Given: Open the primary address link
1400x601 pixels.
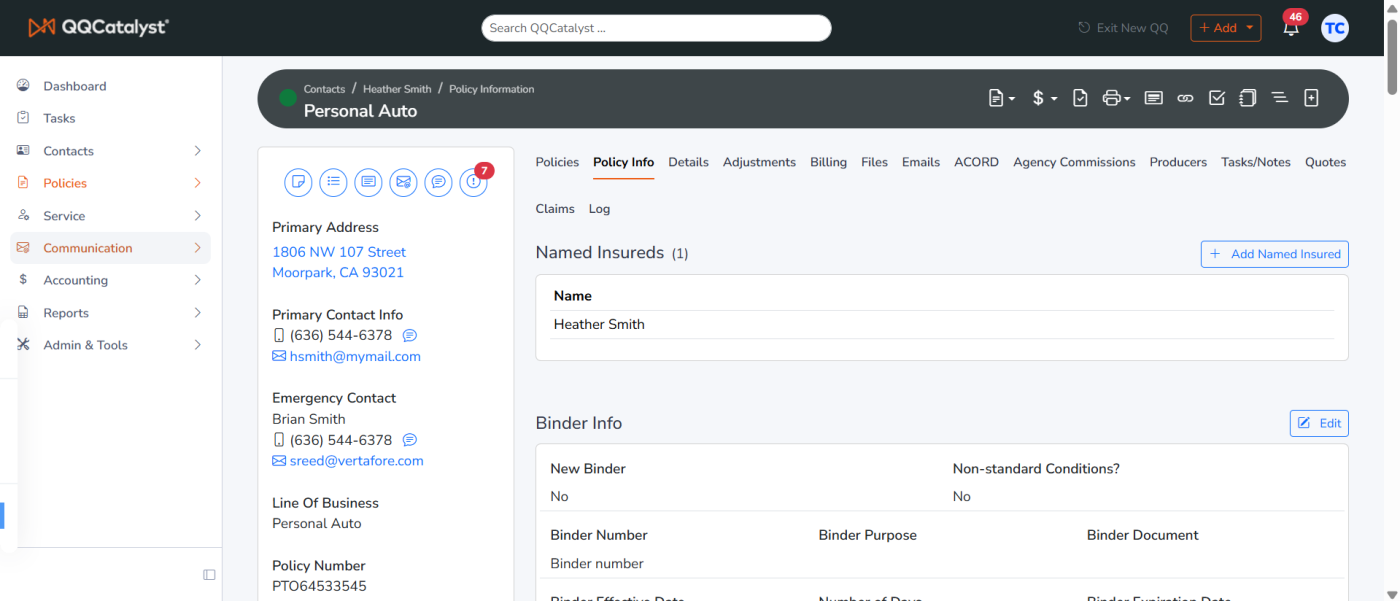Looking at the screenshot, I should tap(339, 262).
